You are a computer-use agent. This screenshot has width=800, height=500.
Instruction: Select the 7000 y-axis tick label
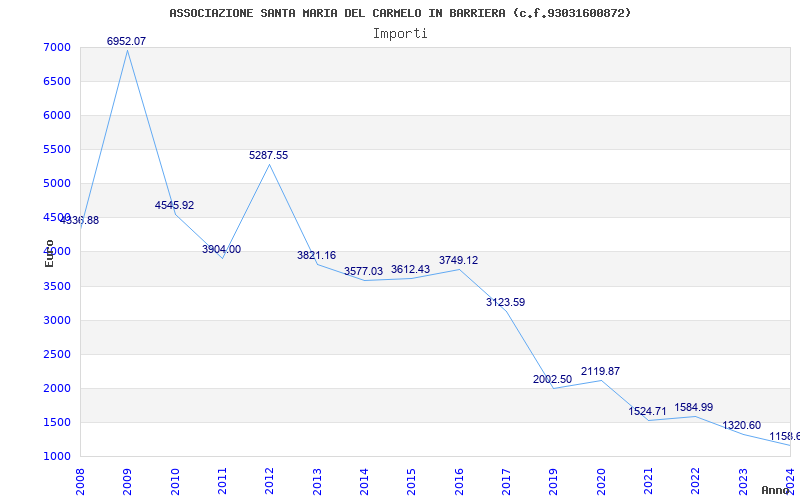[x=56, y=47]
